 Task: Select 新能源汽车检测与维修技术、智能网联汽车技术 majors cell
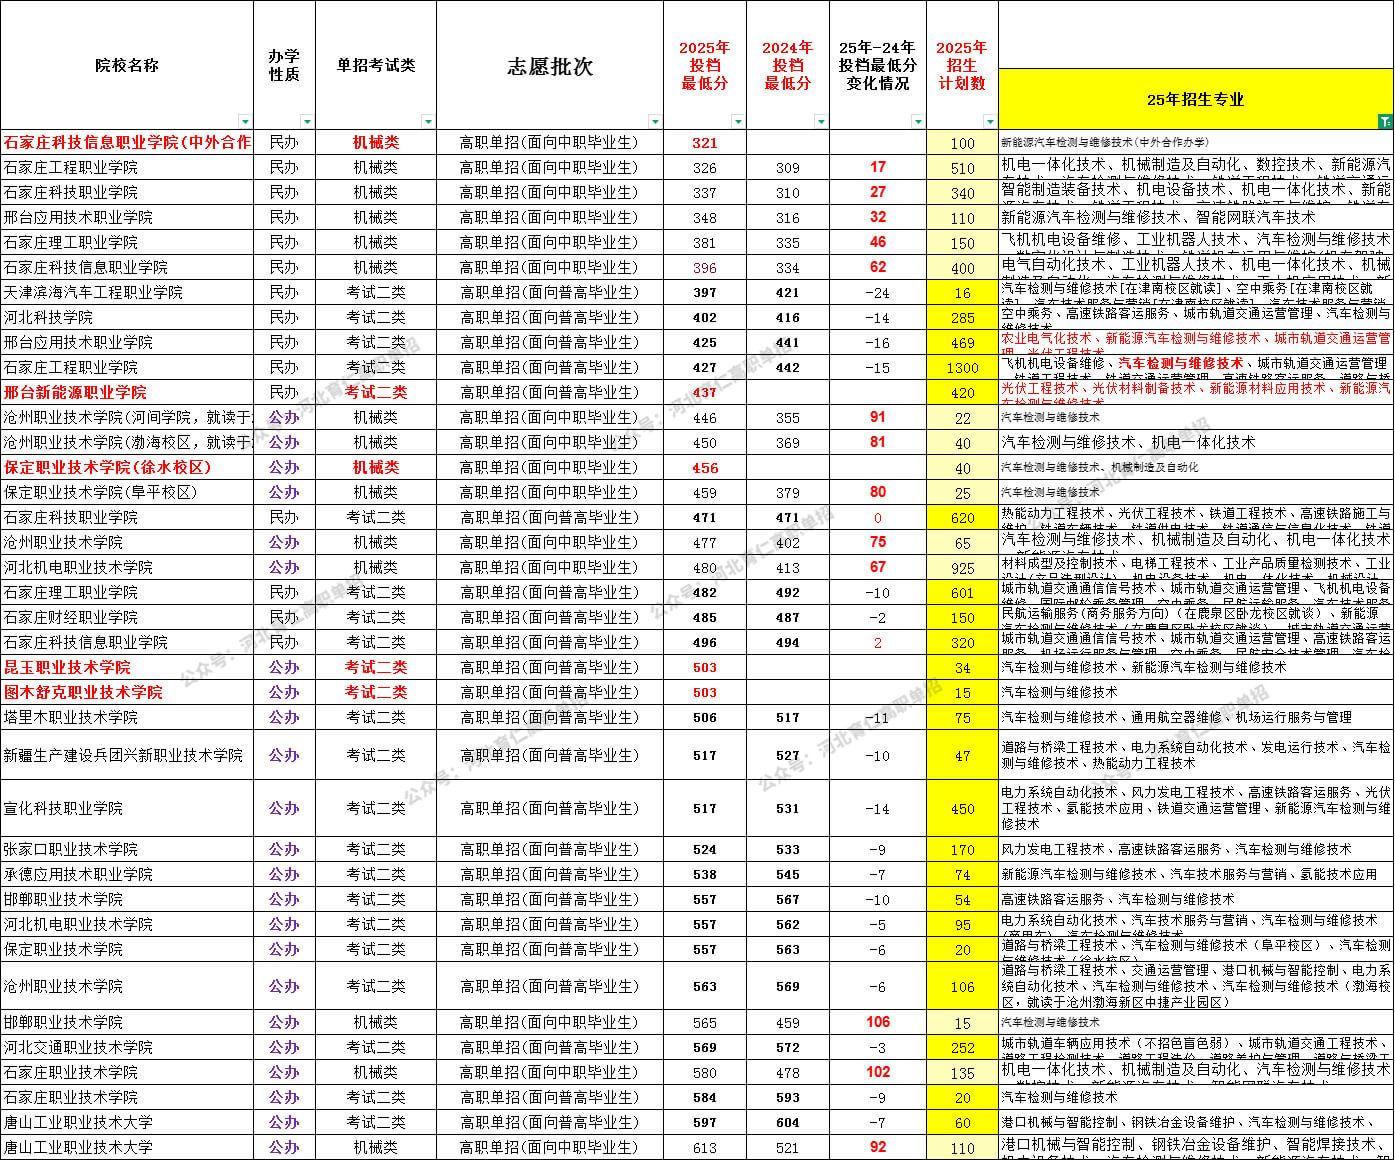coord(1196,217)
